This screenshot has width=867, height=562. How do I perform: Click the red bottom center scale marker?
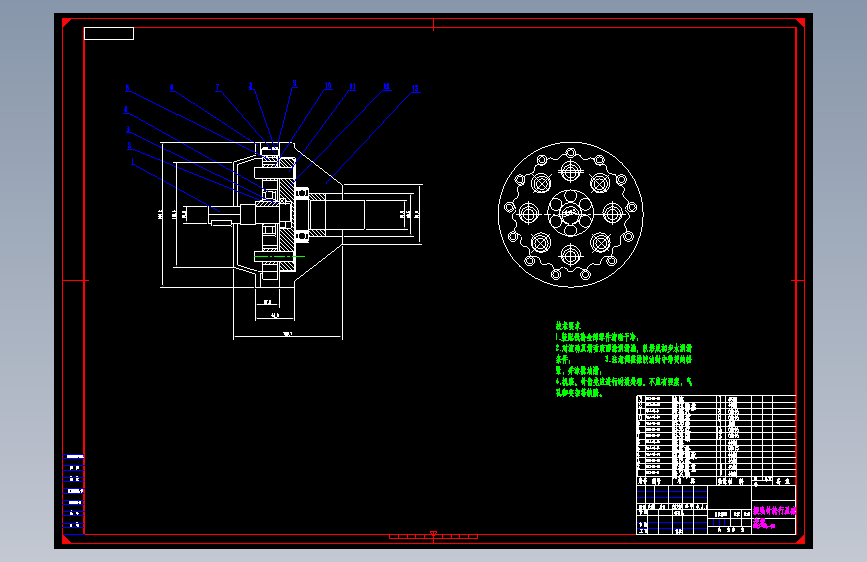coord(434,535)
